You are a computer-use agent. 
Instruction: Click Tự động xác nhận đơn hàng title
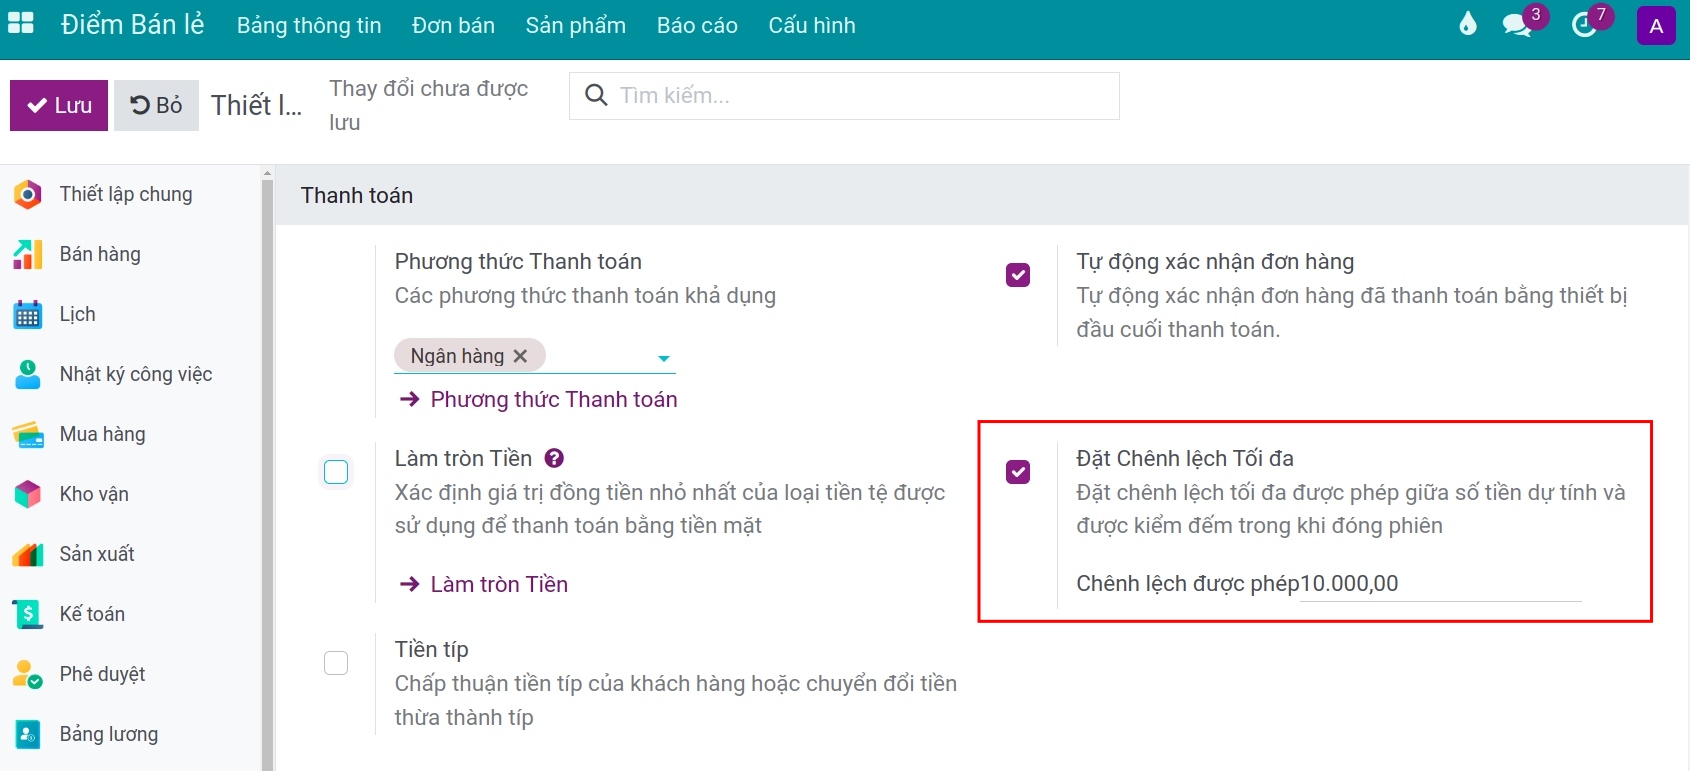pyautogui.click(x=1215, y=261)
